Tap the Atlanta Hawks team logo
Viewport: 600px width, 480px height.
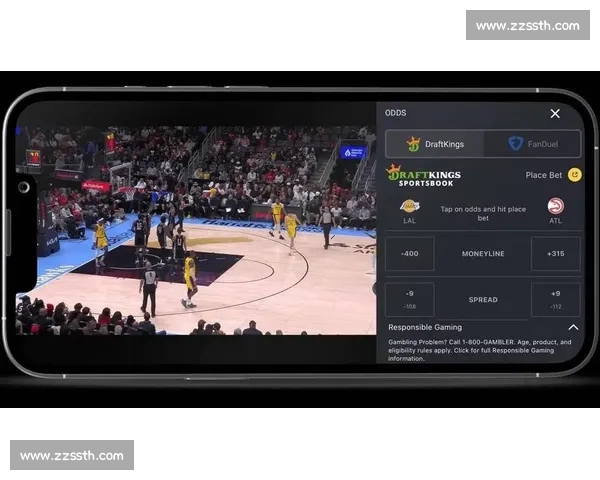coord(555,206)
